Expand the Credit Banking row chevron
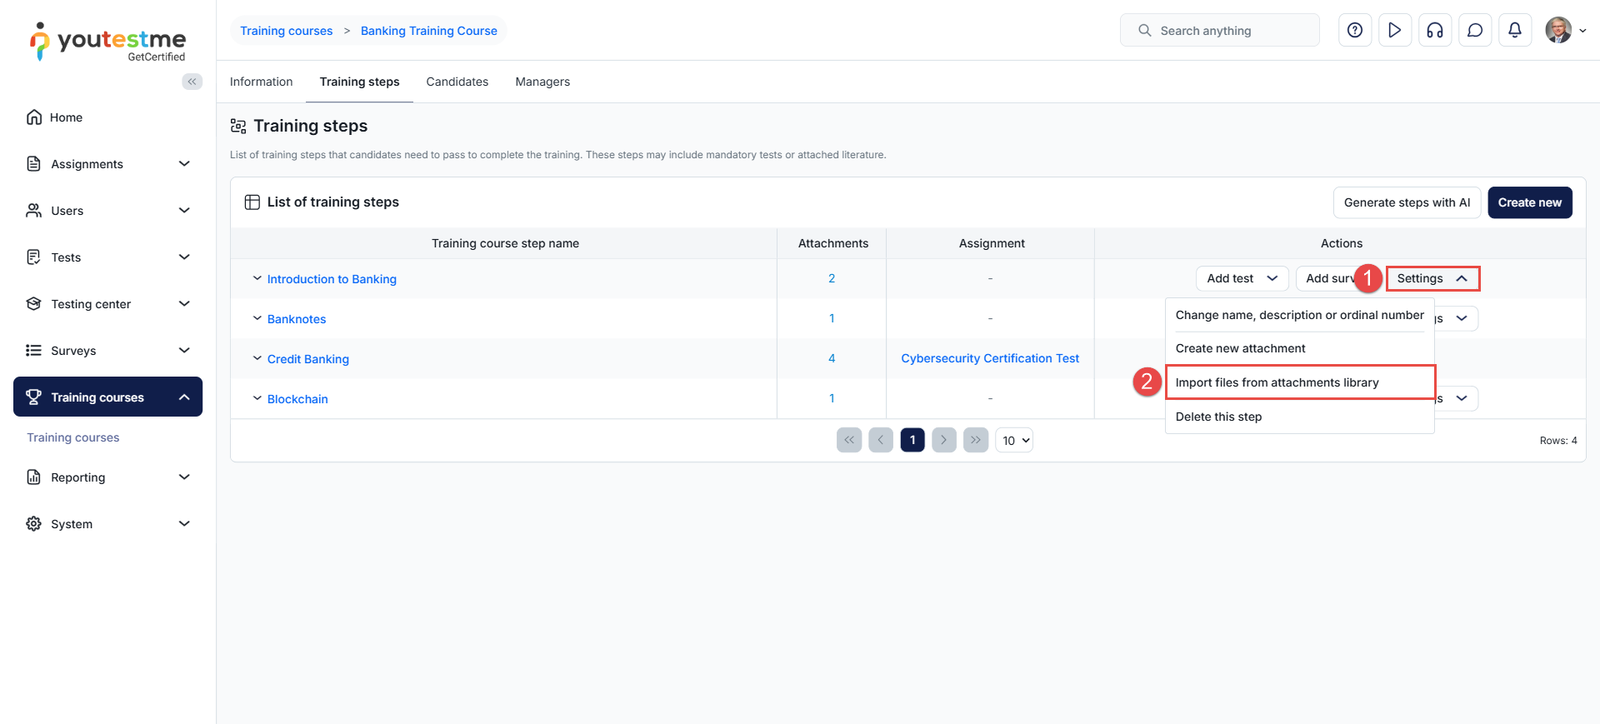 click(x=257, y=358)
